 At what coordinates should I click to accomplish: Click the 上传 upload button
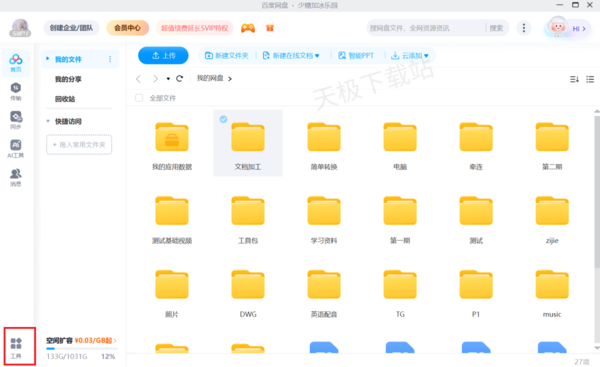(x=163, y=56)
